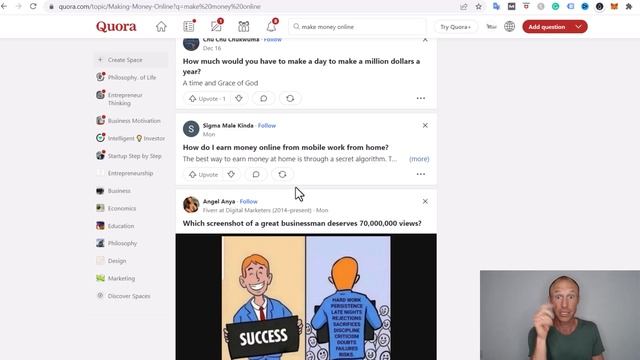640x360 pixels.
Task: Comment on the Sigma Male Kinda answer
Action: [x=256, y=174]
